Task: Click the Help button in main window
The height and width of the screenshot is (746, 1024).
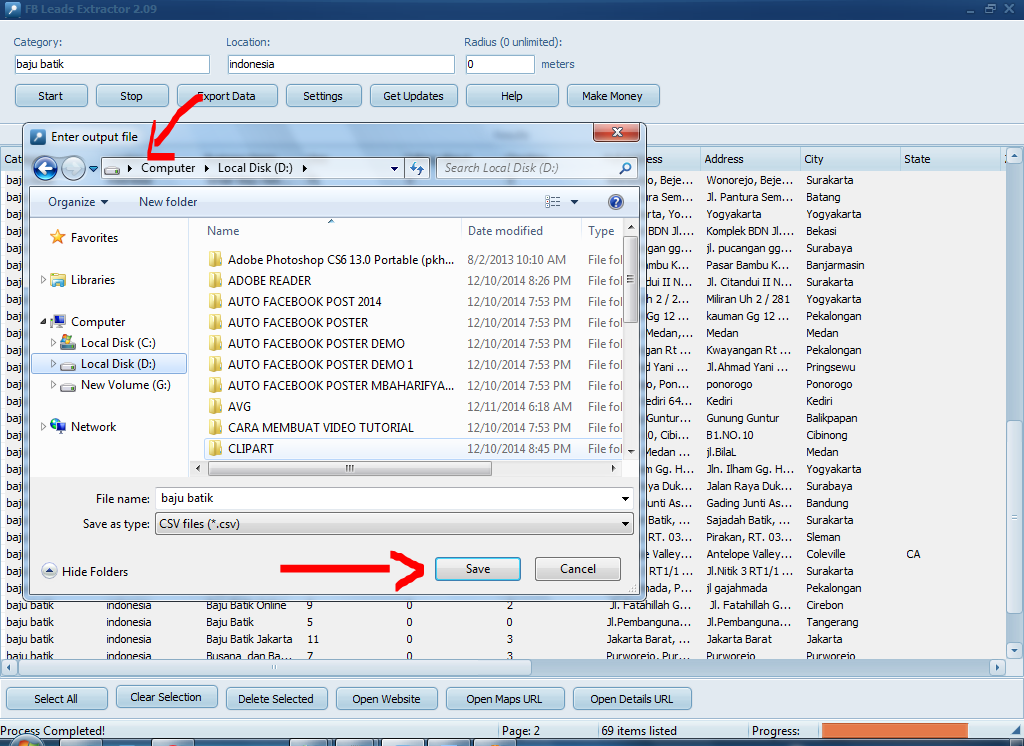Action: pyautogui.click(x=512, y=96)
